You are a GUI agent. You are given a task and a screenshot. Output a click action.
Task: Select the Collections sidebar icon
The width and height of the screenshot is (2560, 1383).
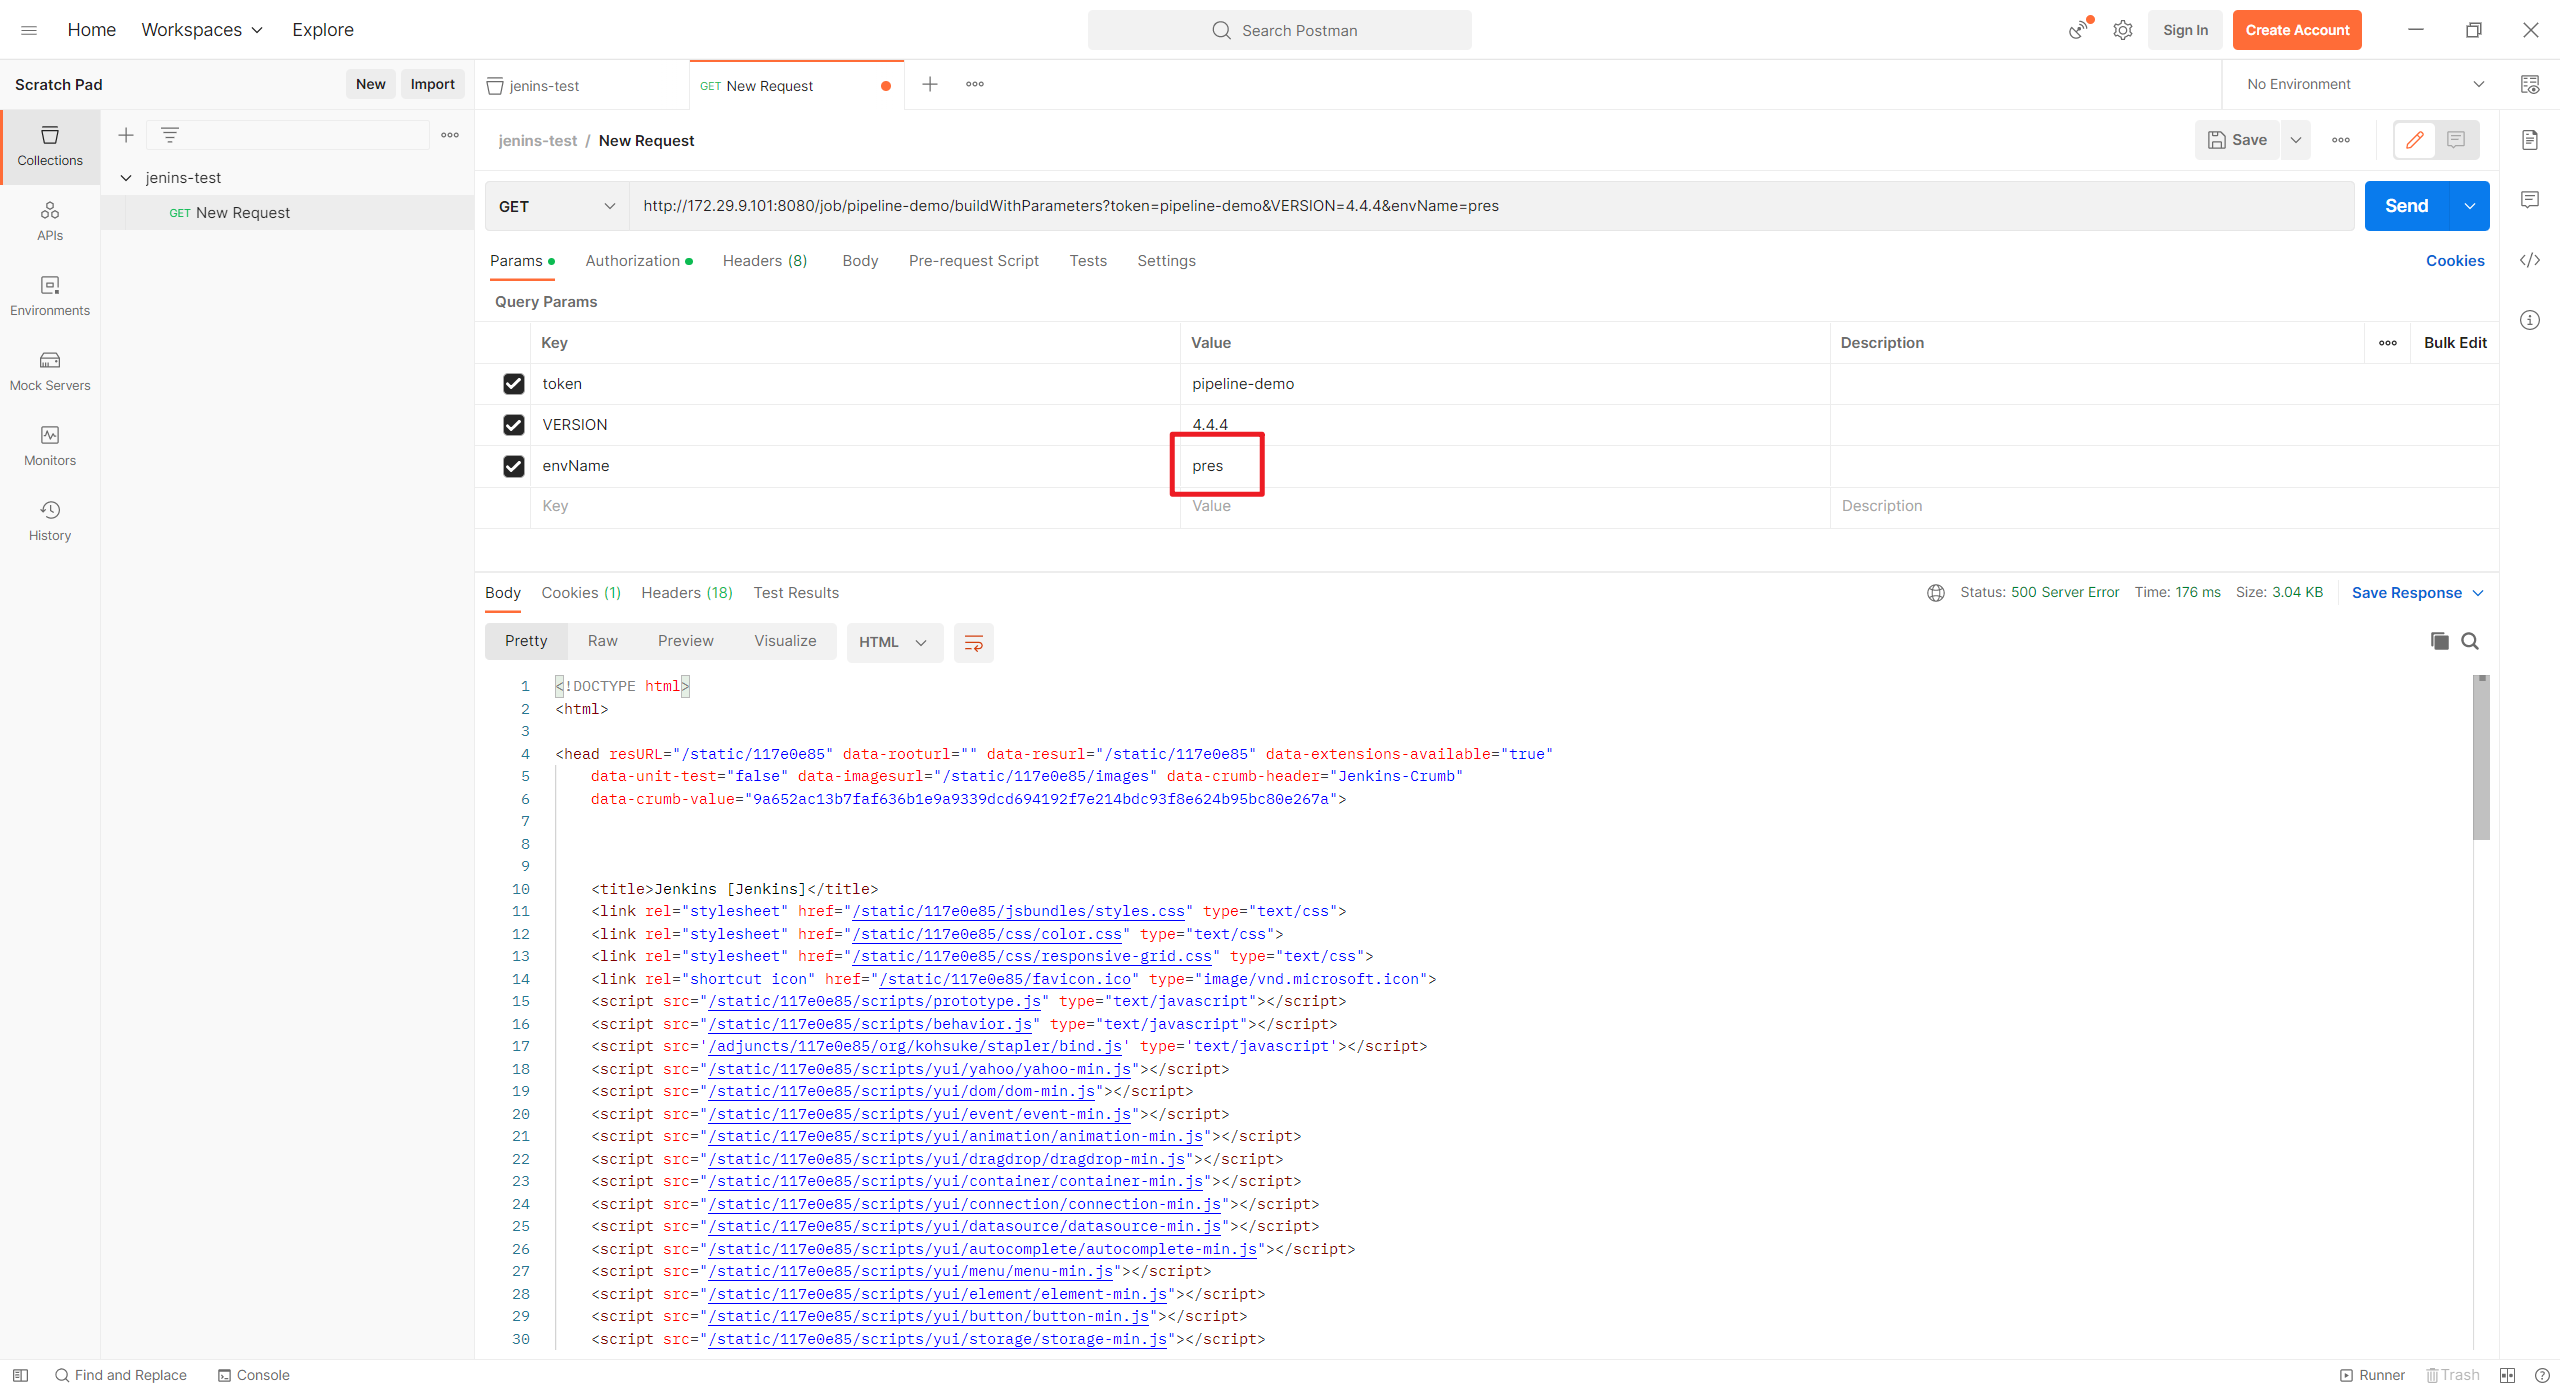coord(50,146)
